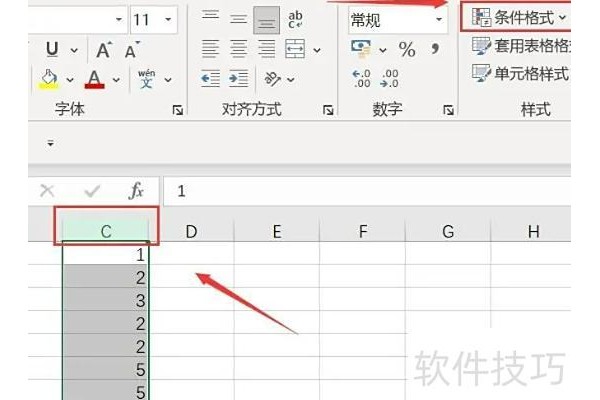Select column C header
This screenshot has width=600, height=400.
tap(106, 231)
